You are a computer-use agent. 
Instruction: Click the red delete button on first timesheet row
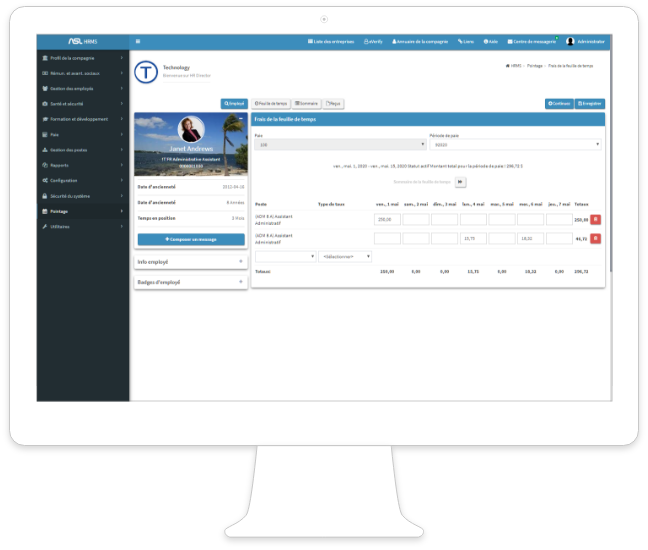click(596, 219)
